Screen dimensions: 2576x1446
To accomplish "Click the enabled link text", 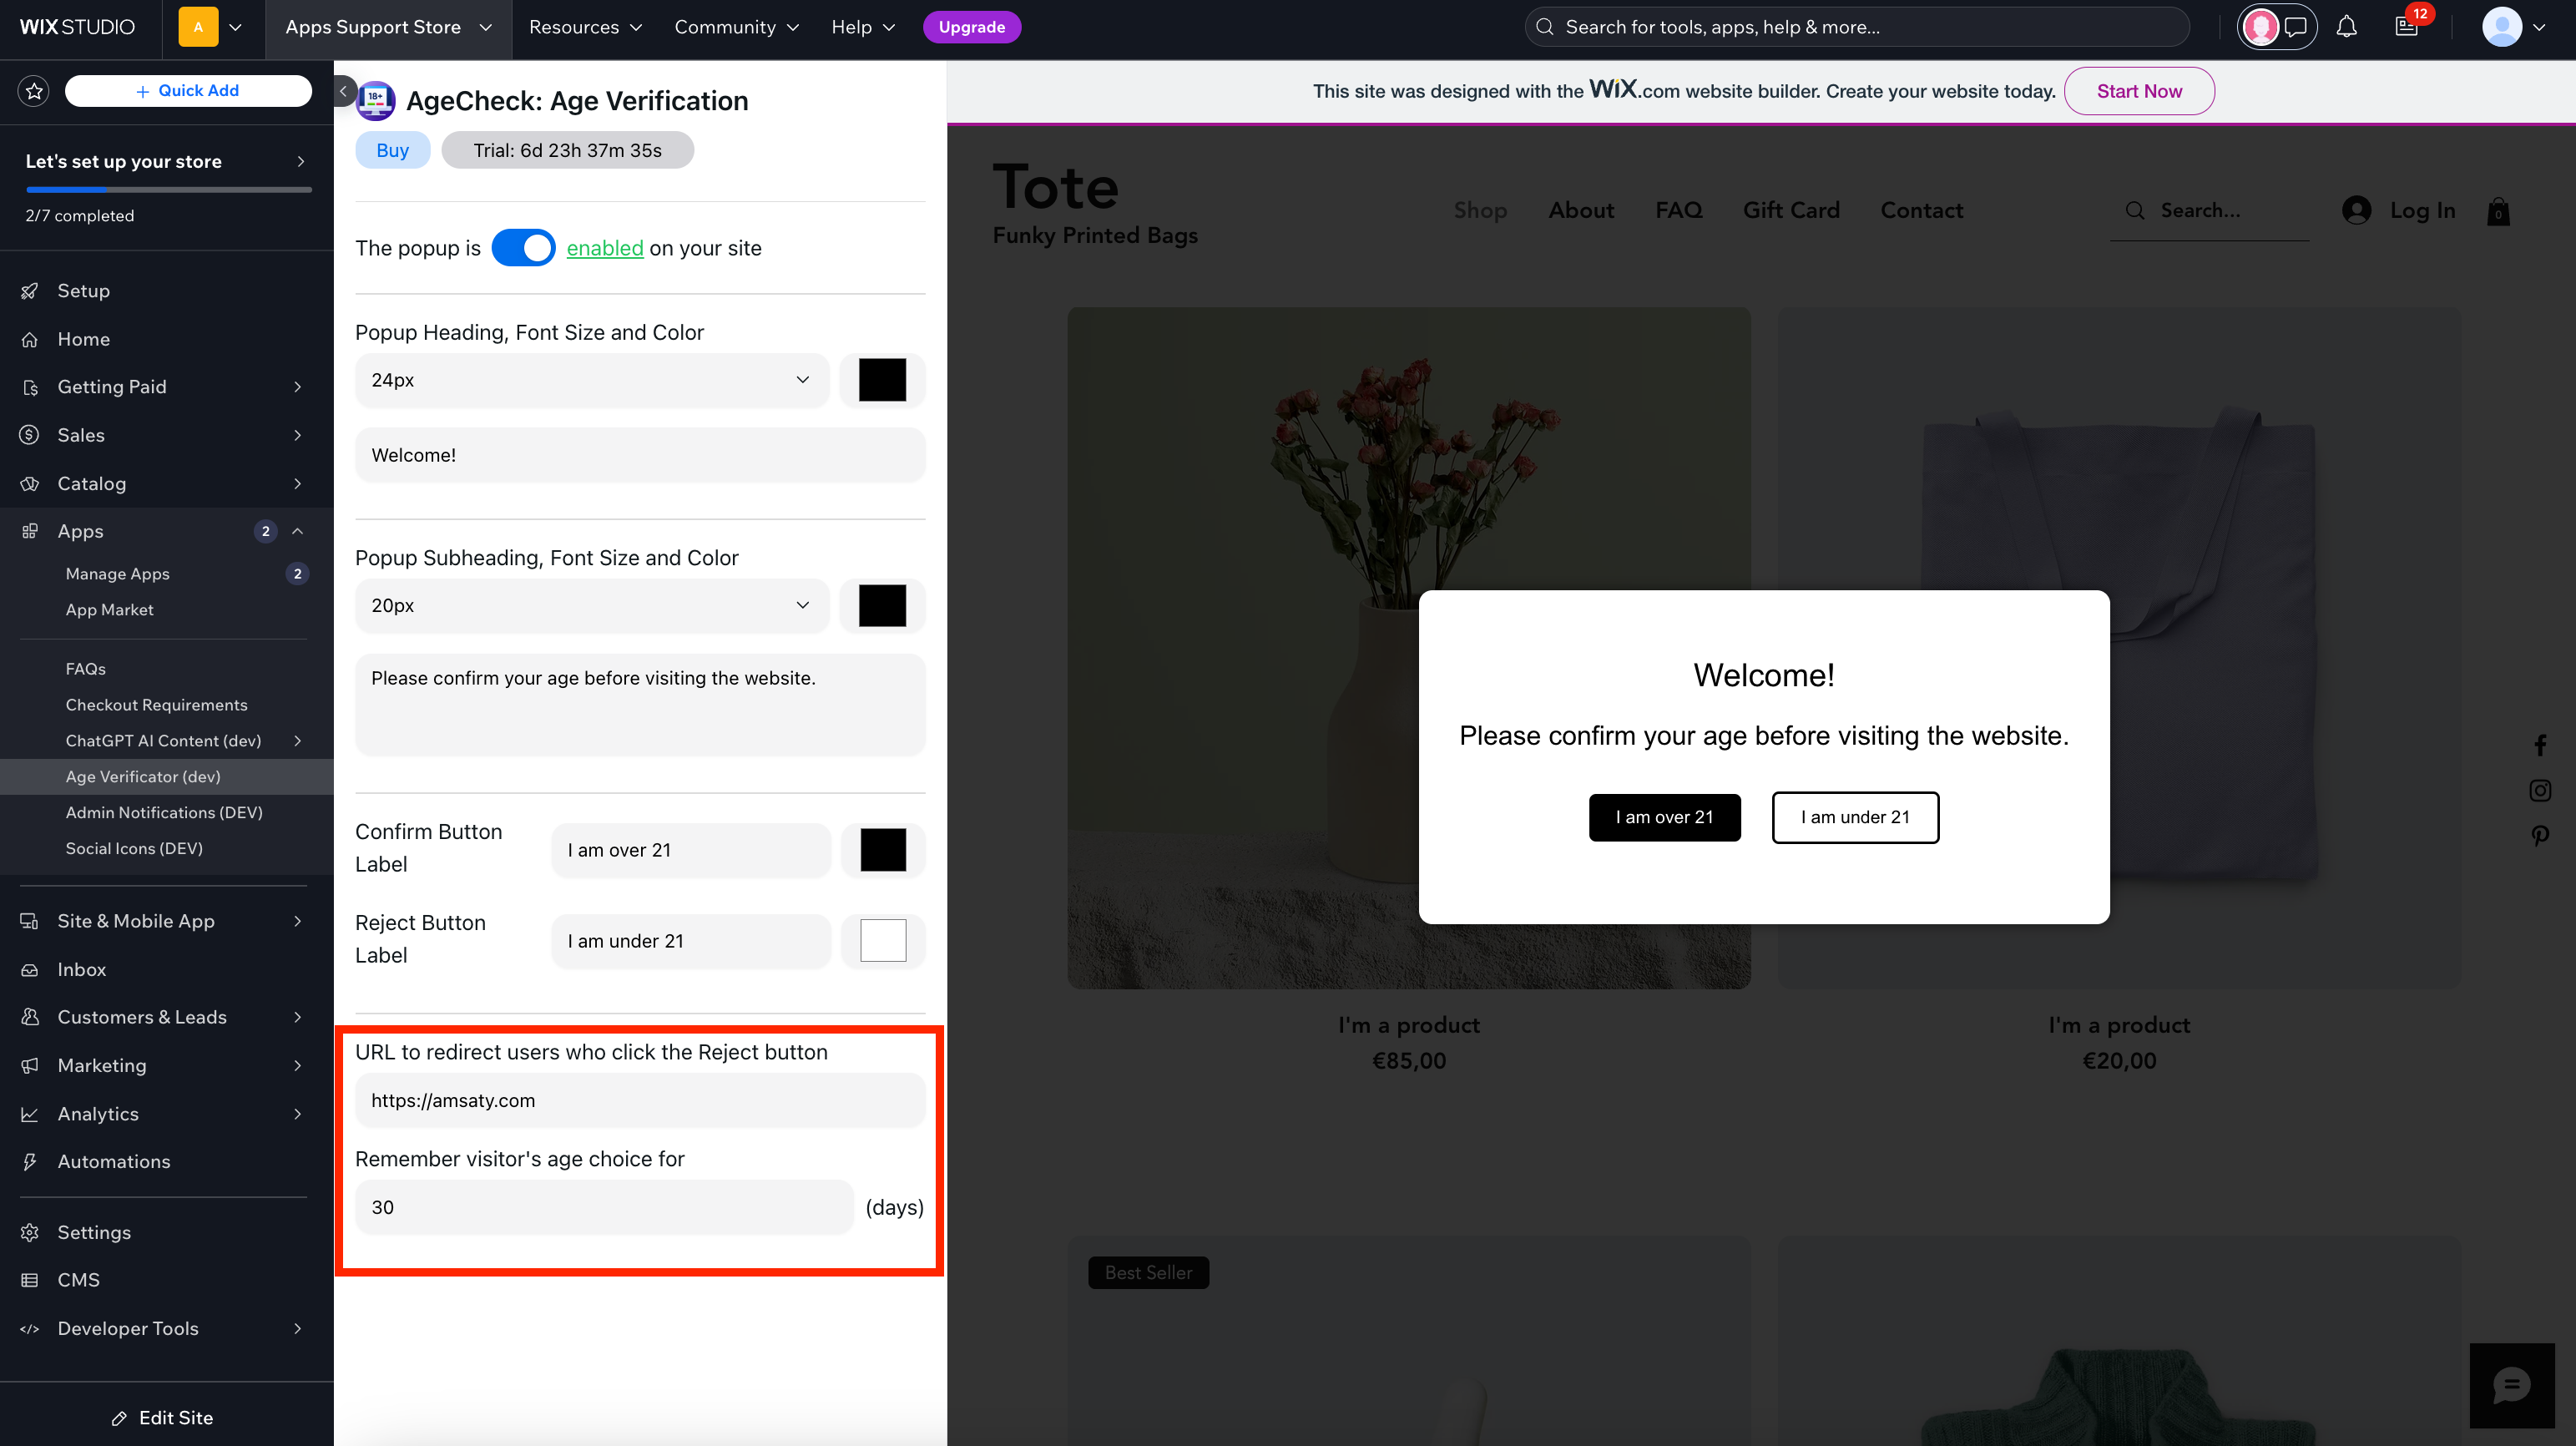I will [605, 248].
